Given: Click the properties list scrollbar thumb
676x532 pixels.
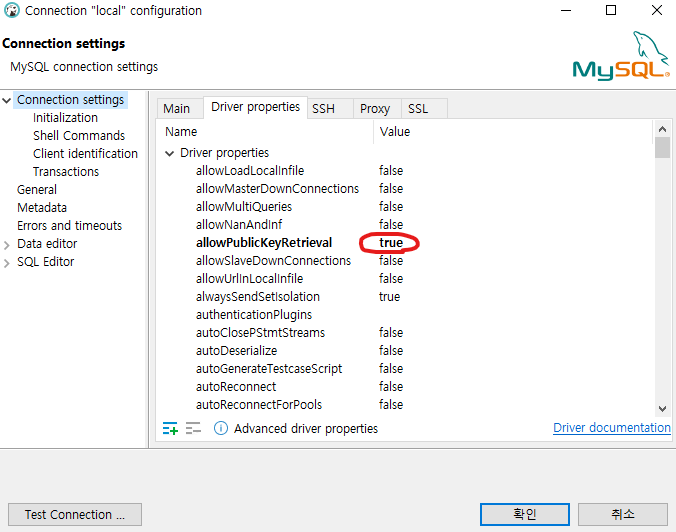Looking at the screenshot, I should click(662, 148).
